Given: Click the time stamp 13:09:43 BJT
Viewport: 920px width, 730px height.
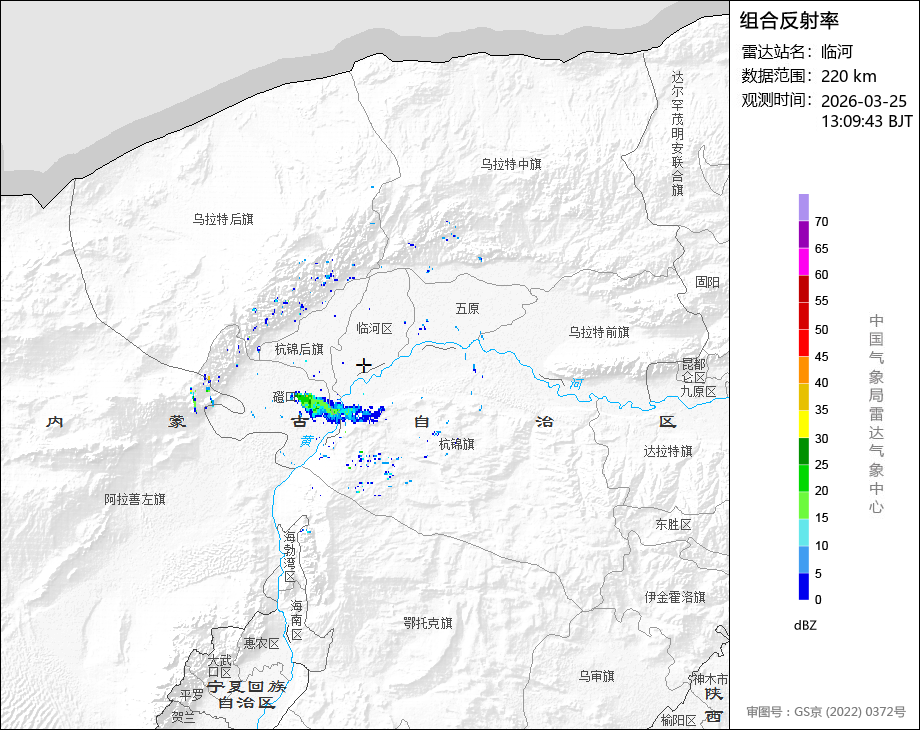Looking at the screenshot, I should click(x=867, y=121).
